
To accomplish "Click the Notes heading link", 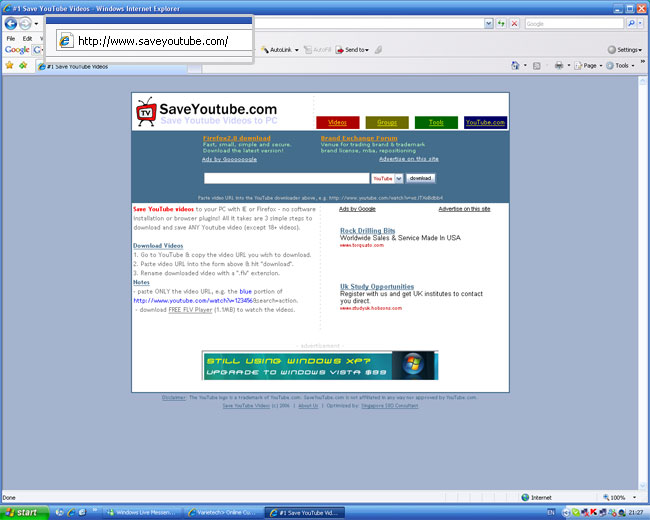I will pos(141,282).
